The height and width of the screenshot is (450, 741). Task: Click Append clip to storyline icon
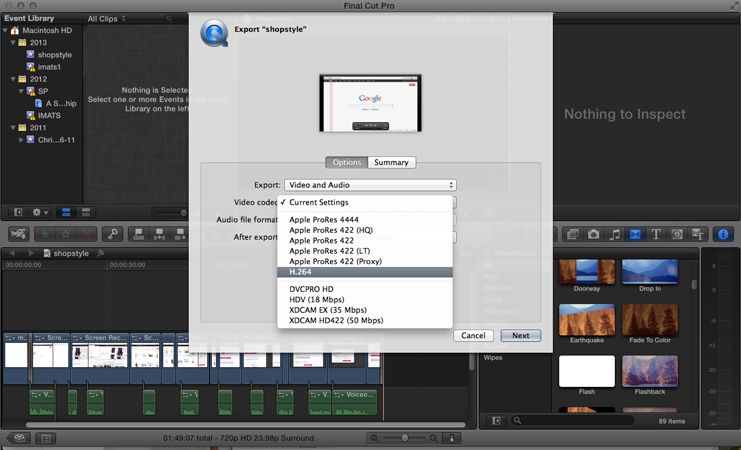tap(180, 234)
